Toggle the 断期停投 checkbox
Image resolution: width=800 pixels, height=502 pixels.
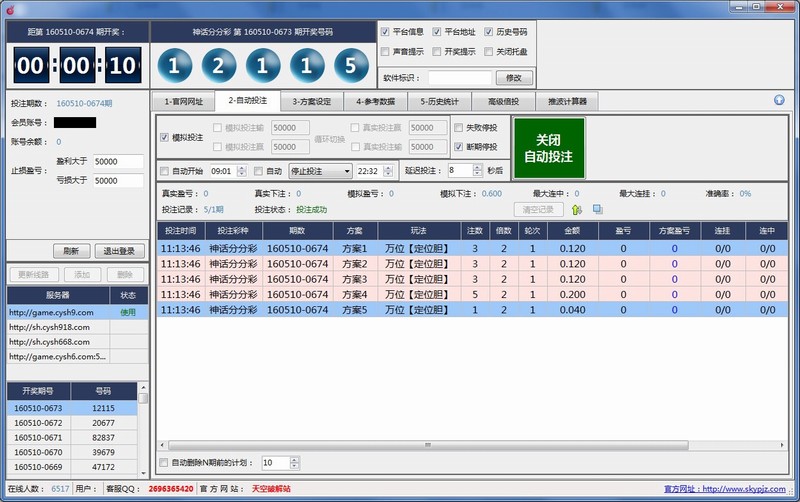point(459,146)
